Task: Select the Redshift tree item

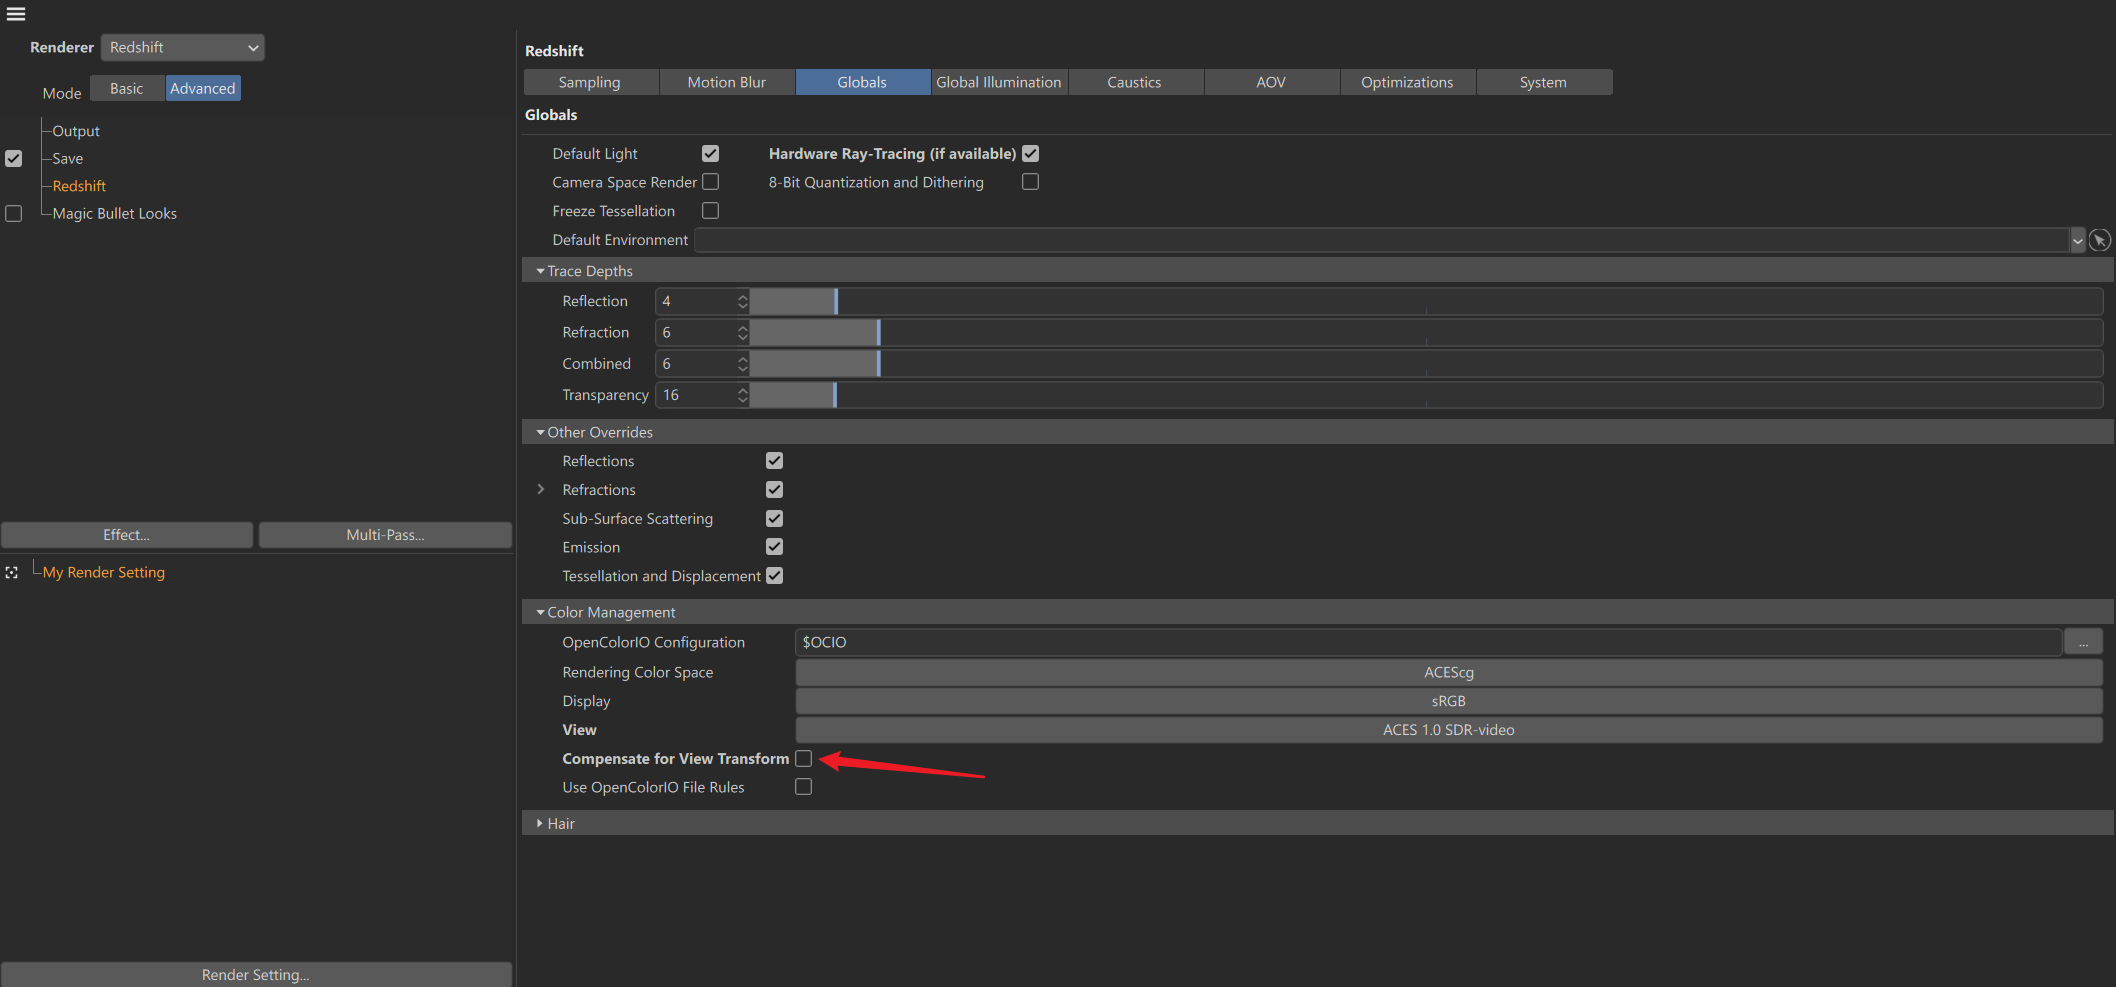Action: (x=79, y=186)
